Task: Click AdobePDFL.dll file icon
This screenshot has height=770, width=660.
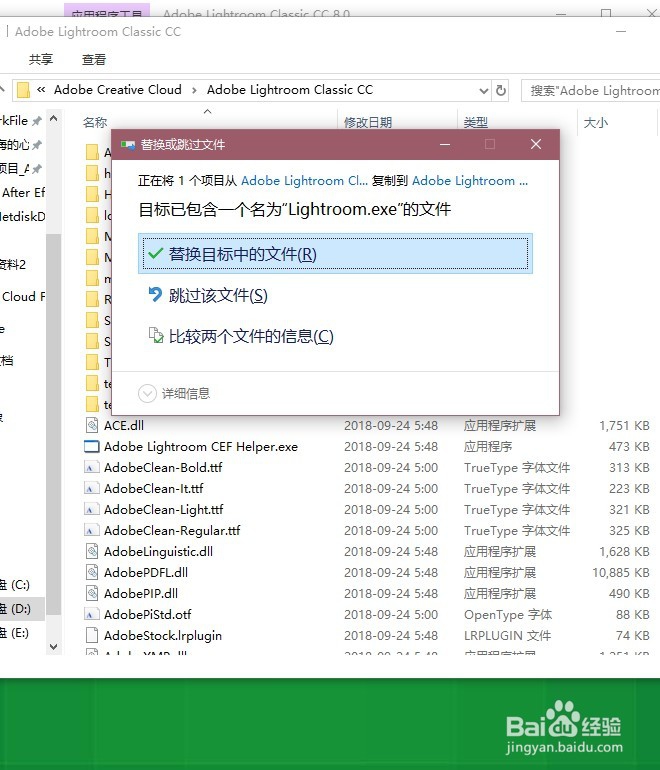Action: [x=92, y=573]
